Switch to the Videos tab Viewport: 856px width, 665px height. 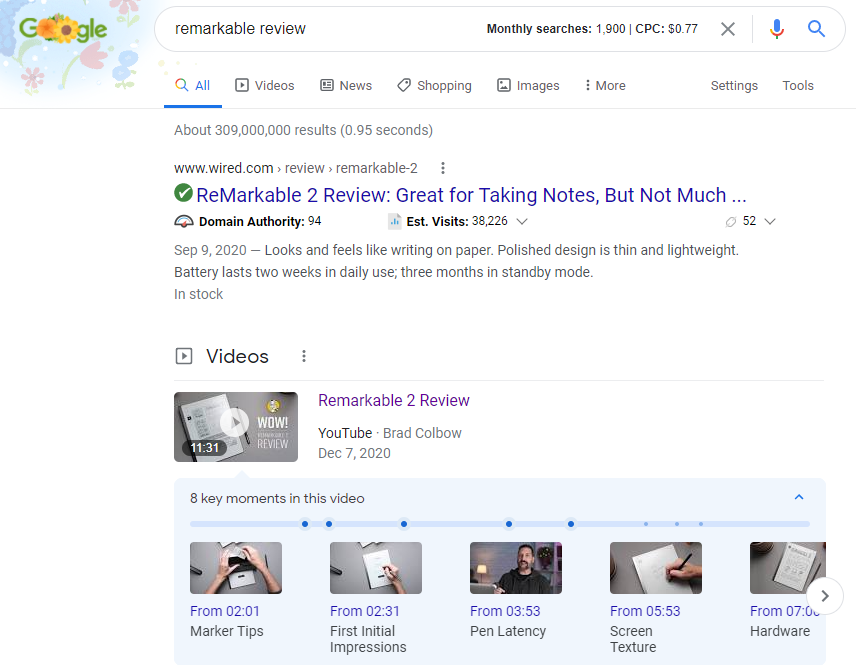pos(265,85)
